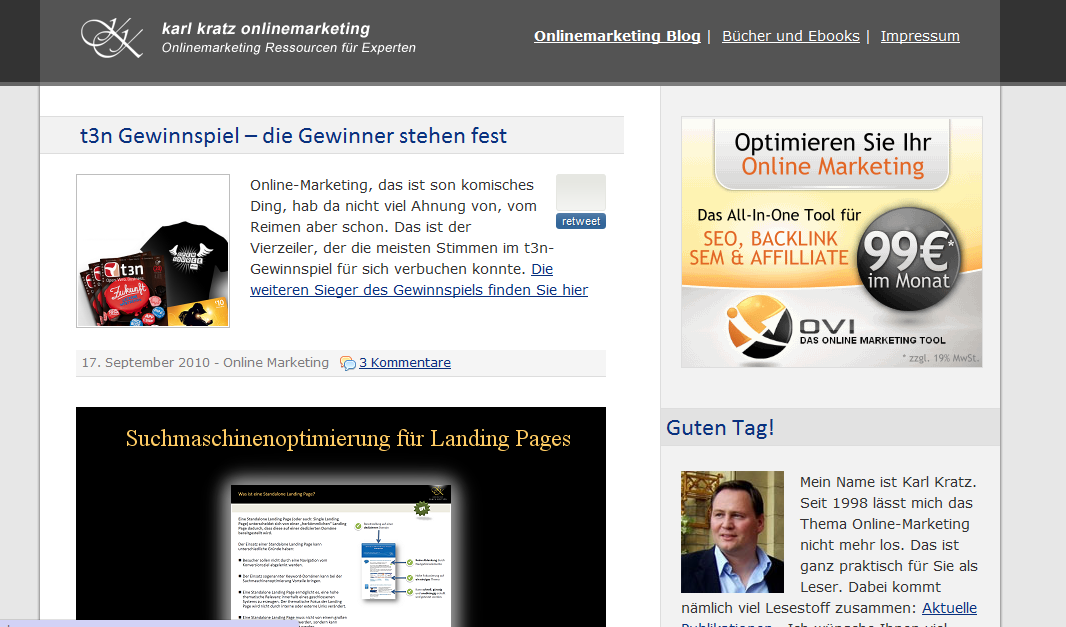Open the 'Aktuelle' publications link in sidebar

(x=949, y=608)
